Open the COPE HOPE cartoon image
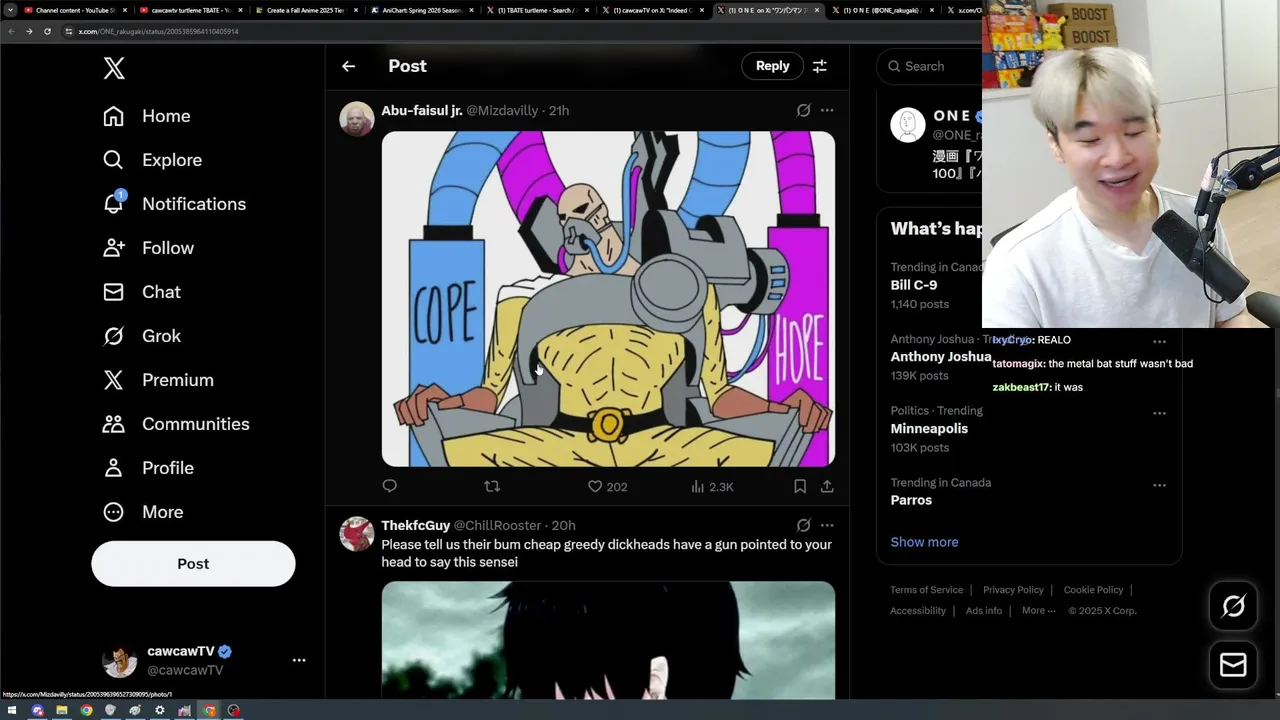 [608, 299]
